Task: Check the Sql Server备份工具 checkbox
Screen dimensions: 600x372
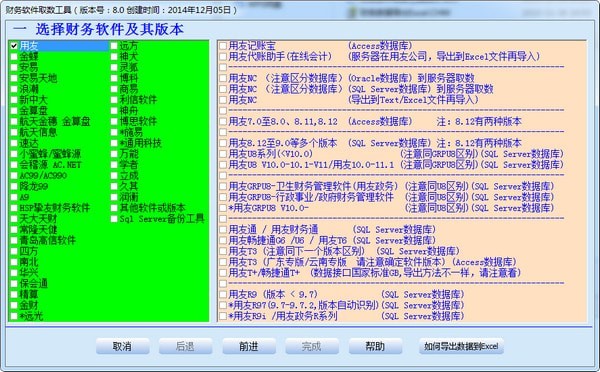Action: click(x=114, y=219)
